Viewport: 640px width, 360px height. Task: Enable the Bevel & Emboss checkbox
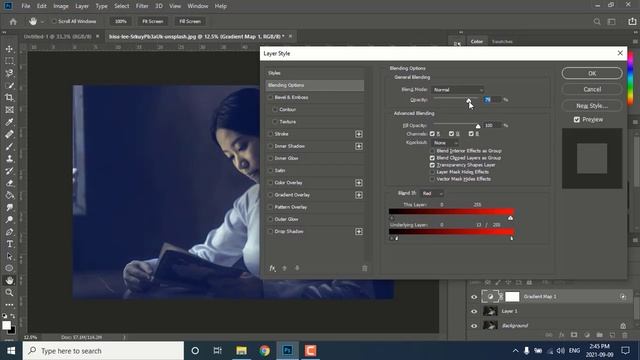point(270,98)
